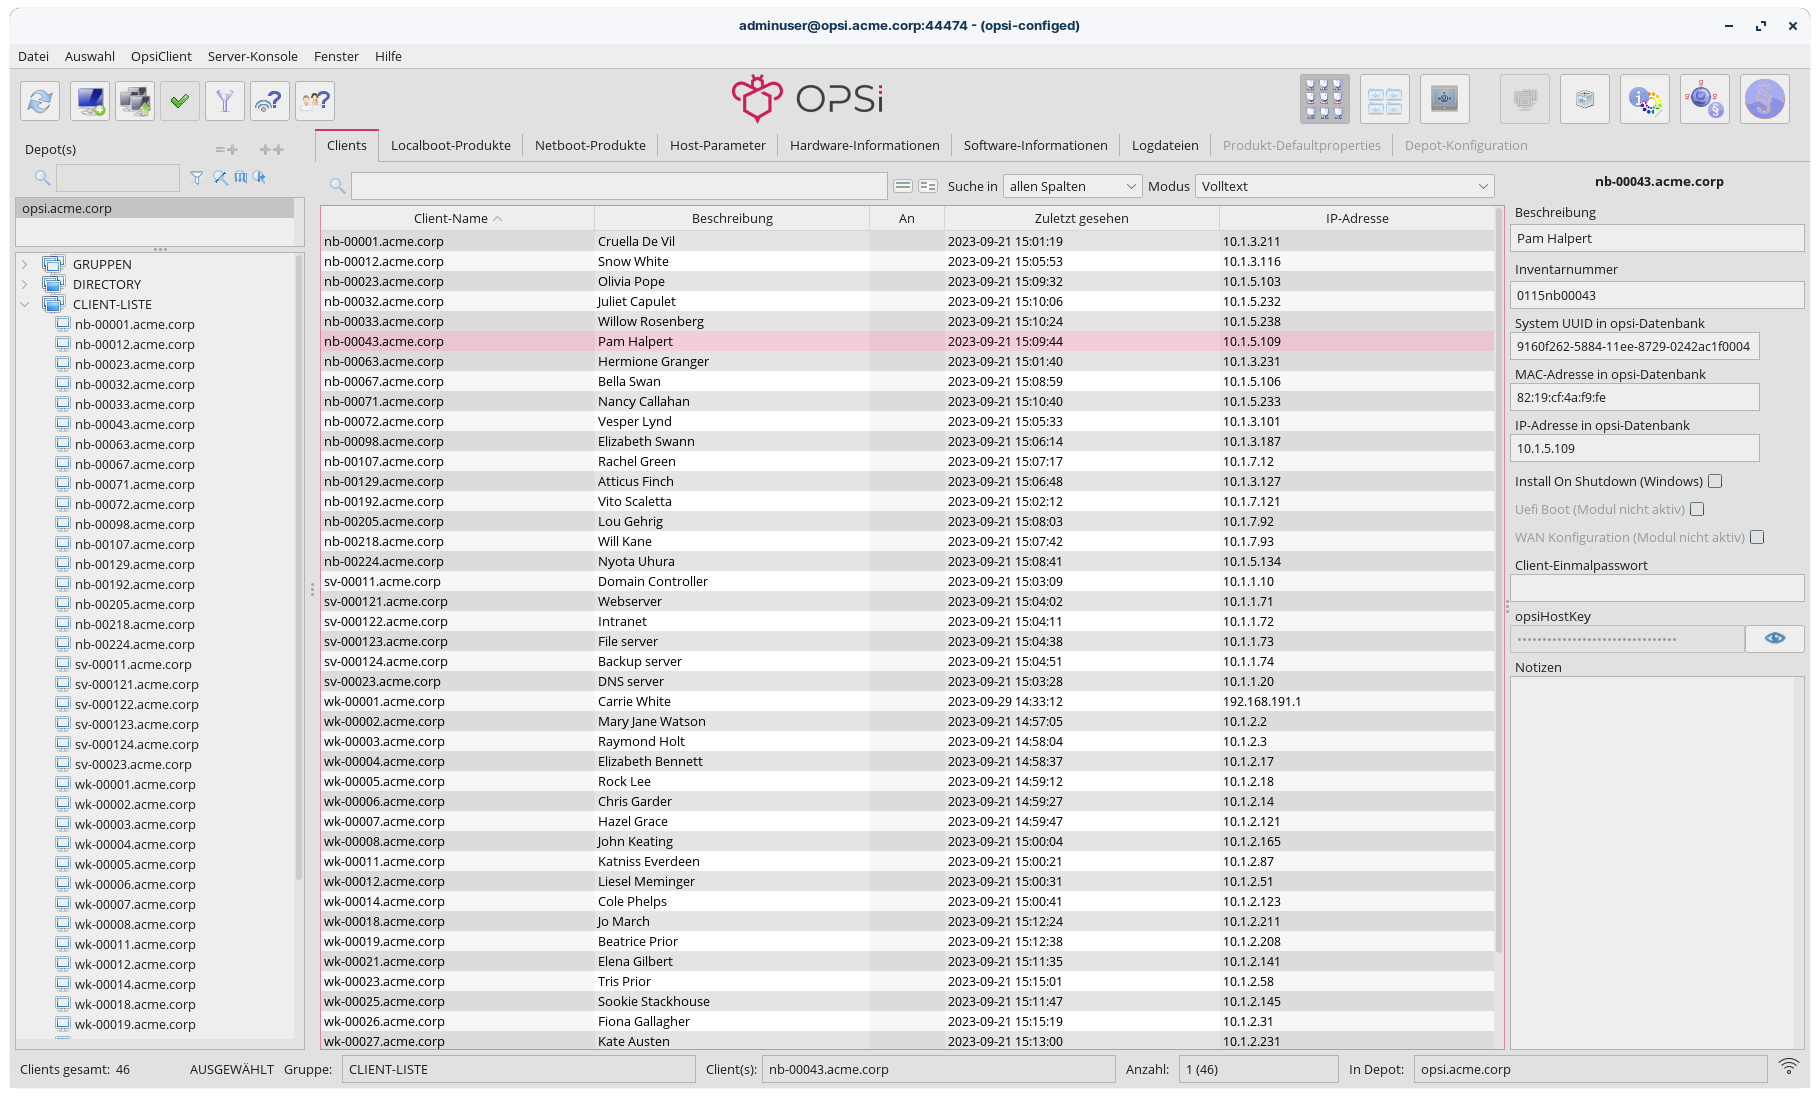Click the multiple-computers icon with green arrow
Screen dimensions: 1820x1098
coord(135,101)
